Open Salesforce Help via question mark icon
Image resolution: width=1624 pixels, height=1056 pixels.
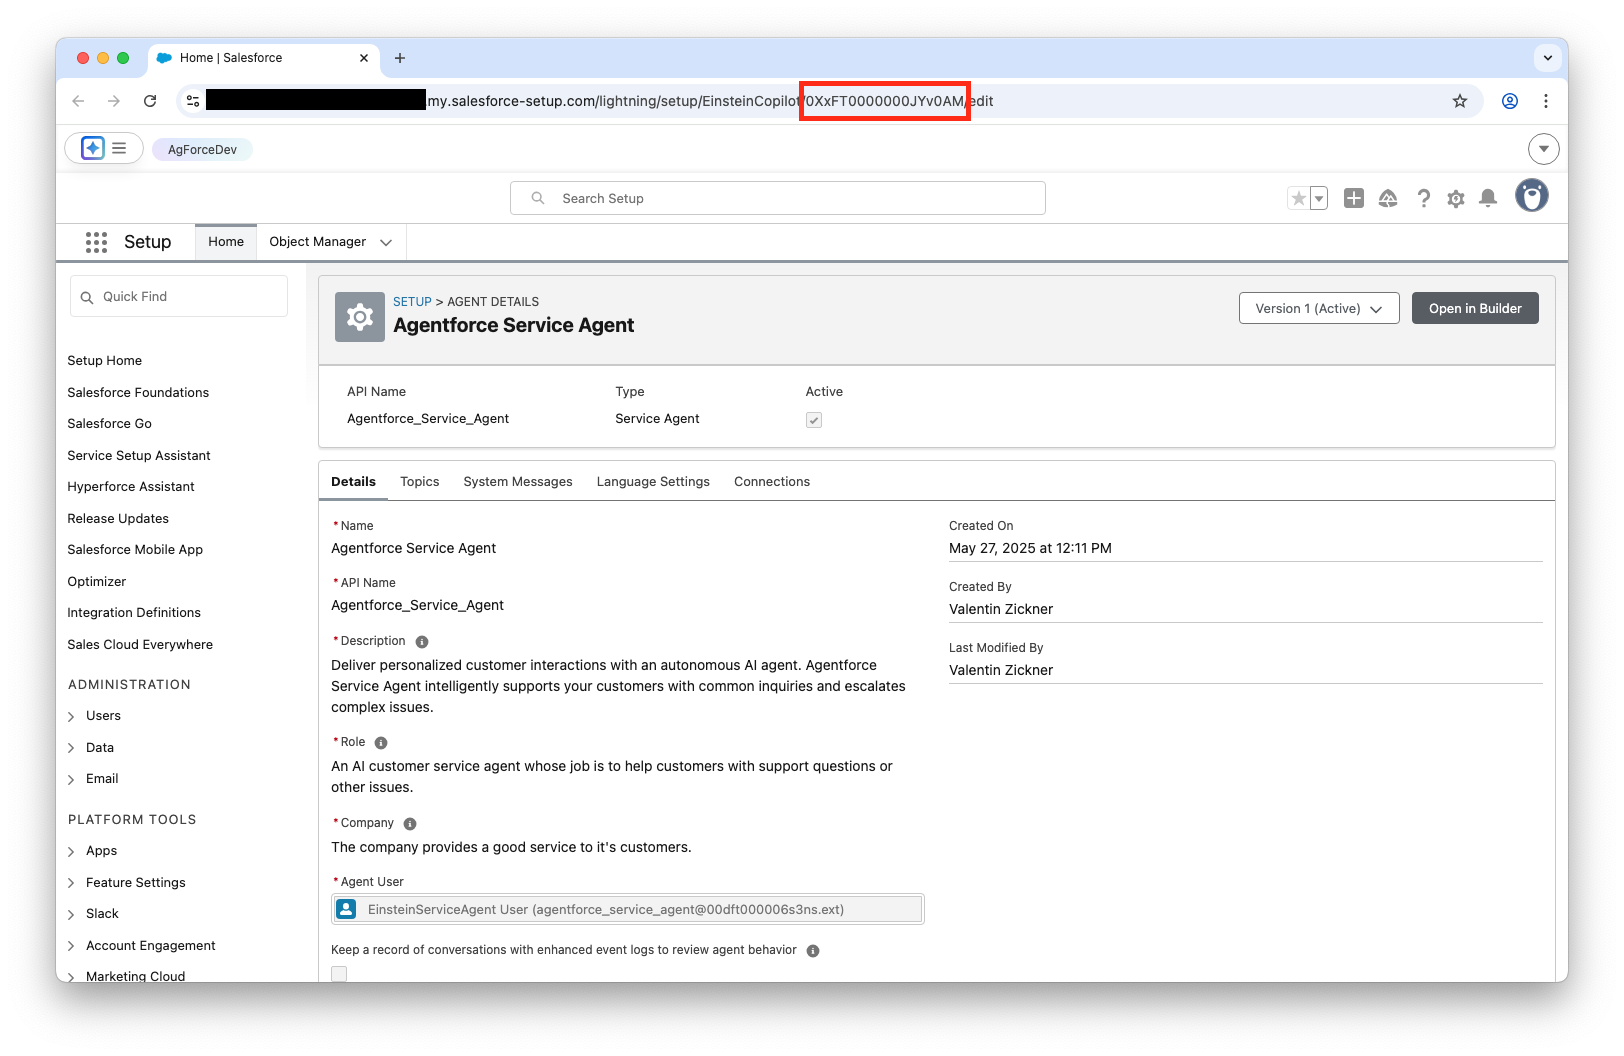1423,198
